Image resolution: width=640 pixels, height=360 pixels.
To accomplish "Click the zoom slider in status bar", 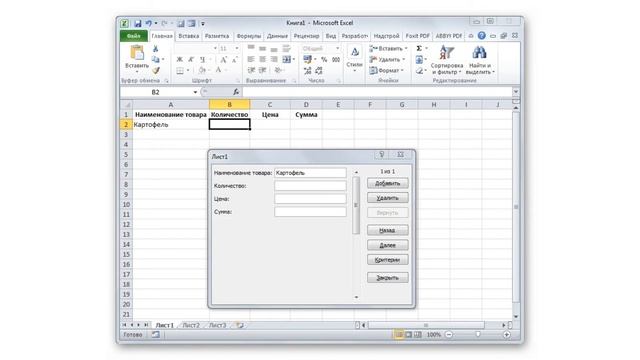I will (478, 335).
